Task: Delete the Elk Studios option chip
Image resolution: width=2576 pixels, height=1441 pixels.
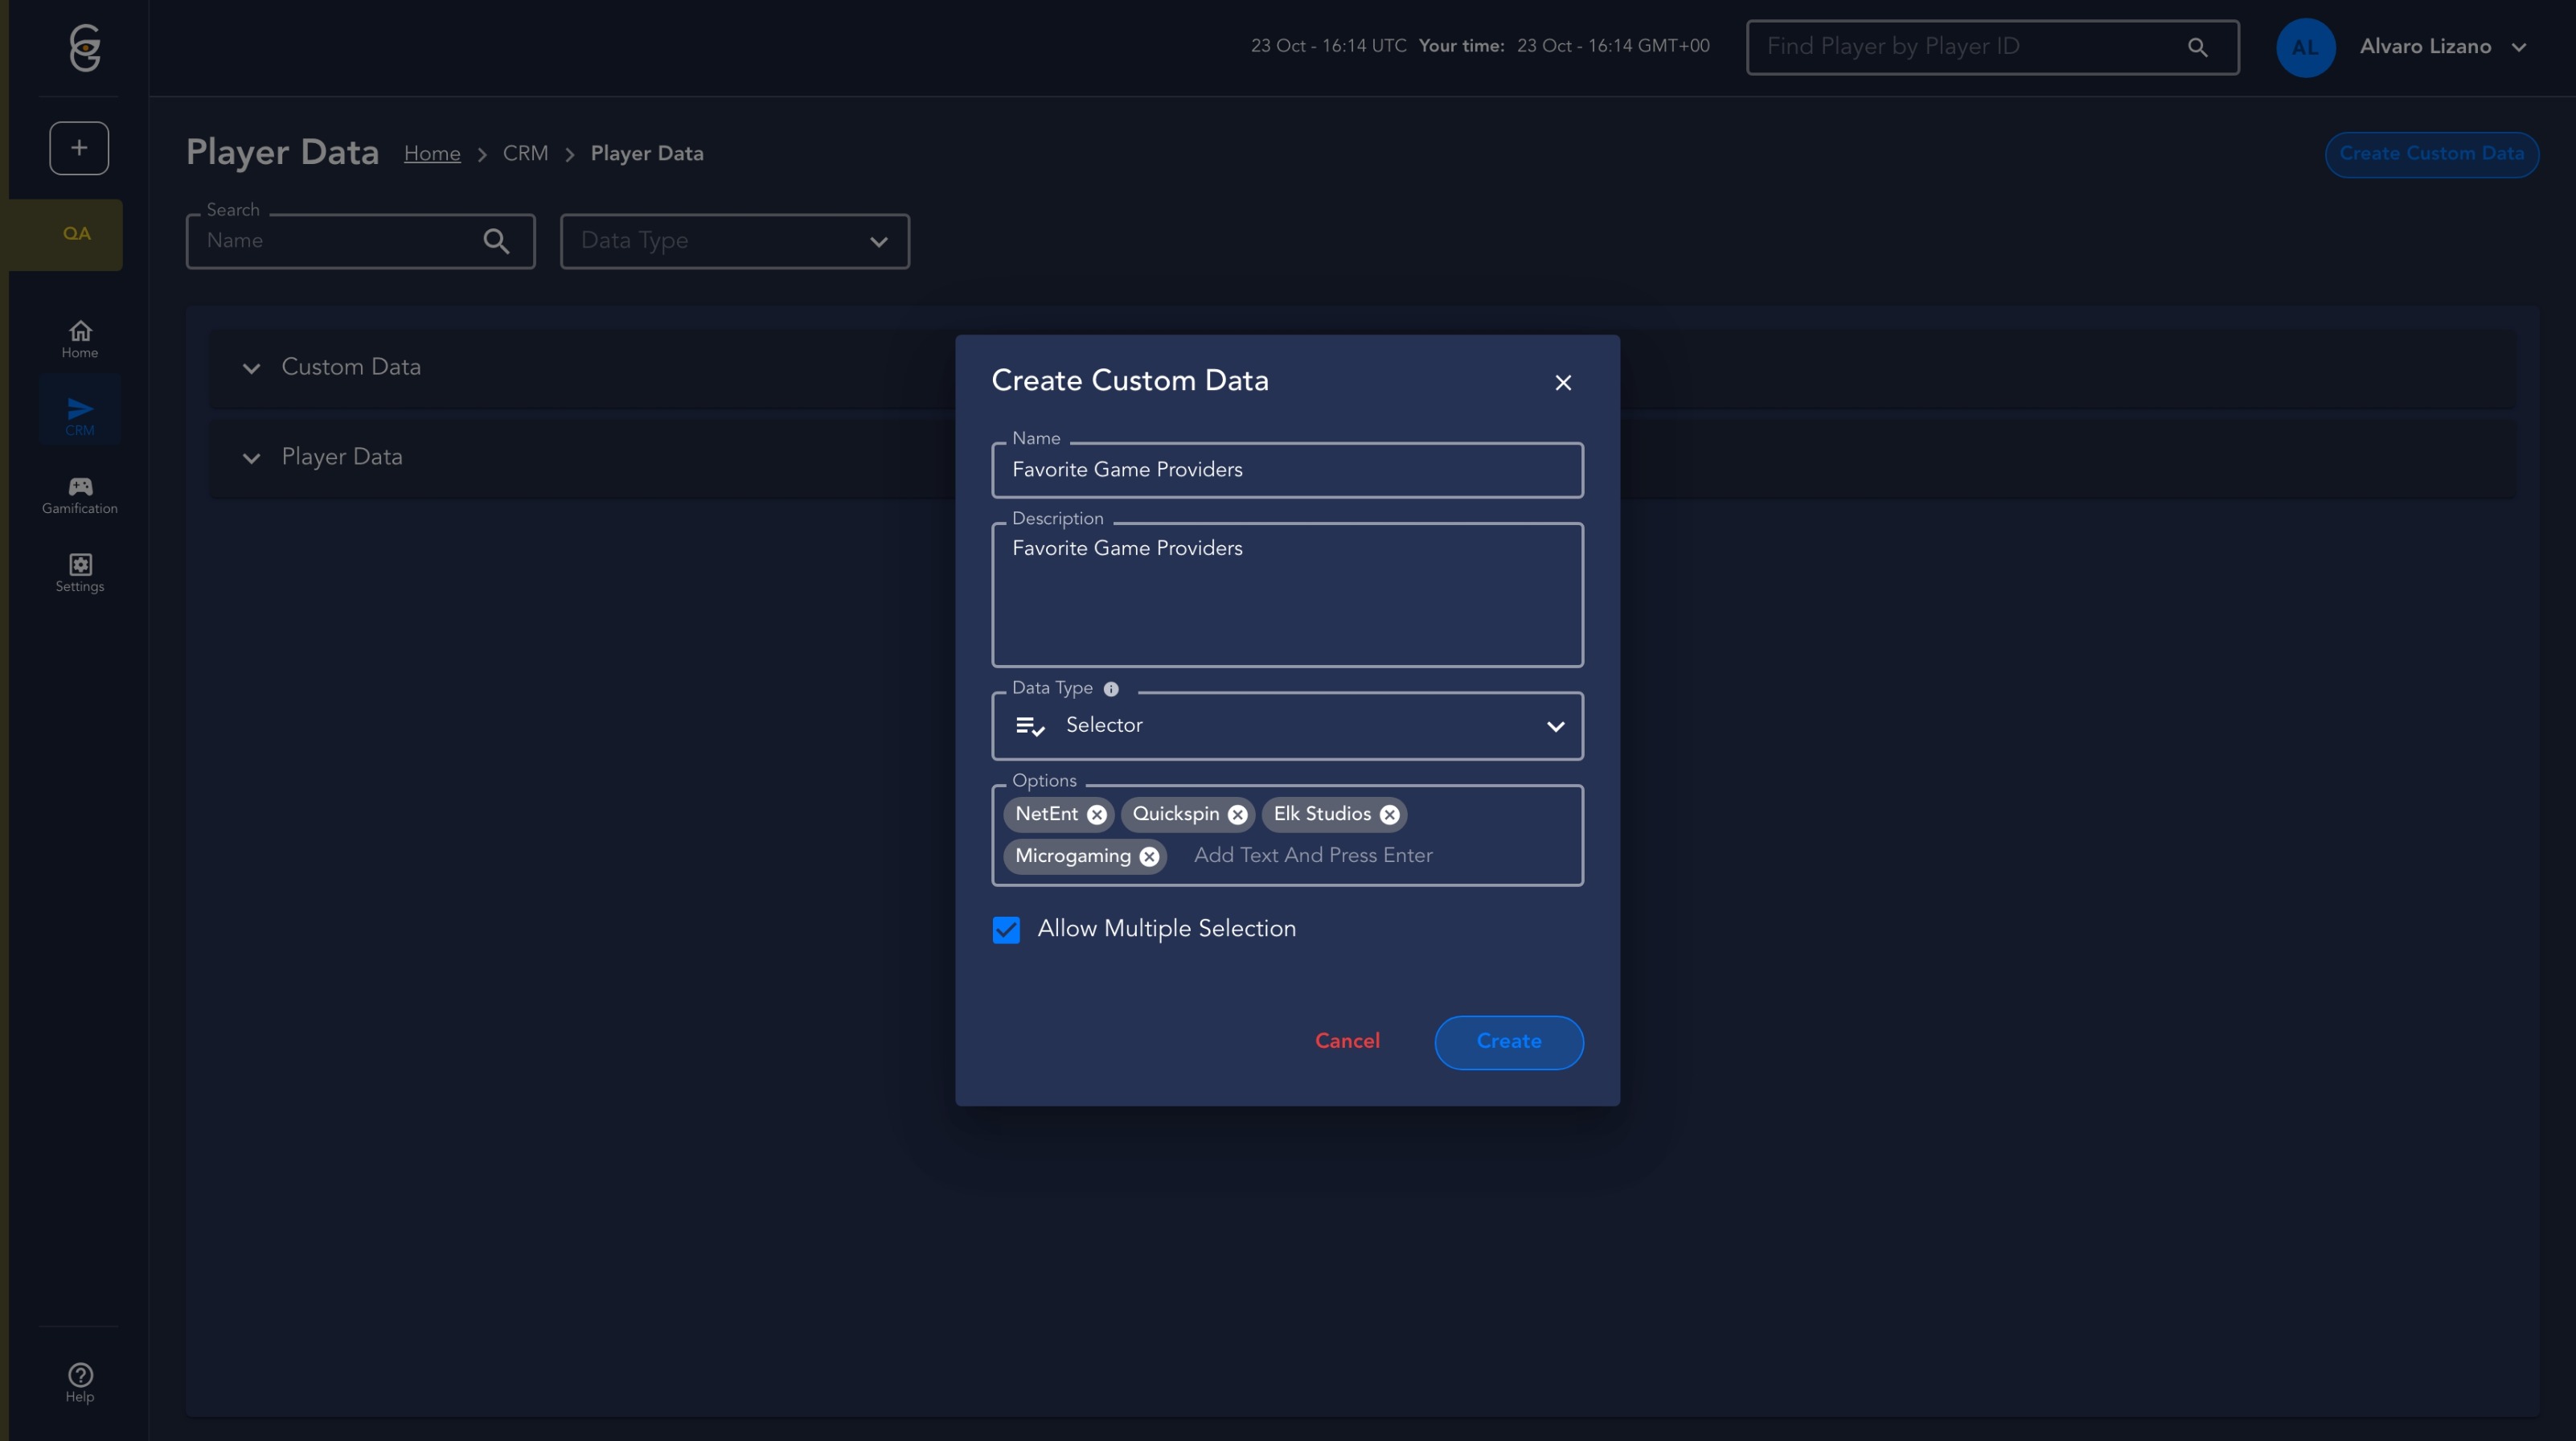Action: (x=1389, y=814)
